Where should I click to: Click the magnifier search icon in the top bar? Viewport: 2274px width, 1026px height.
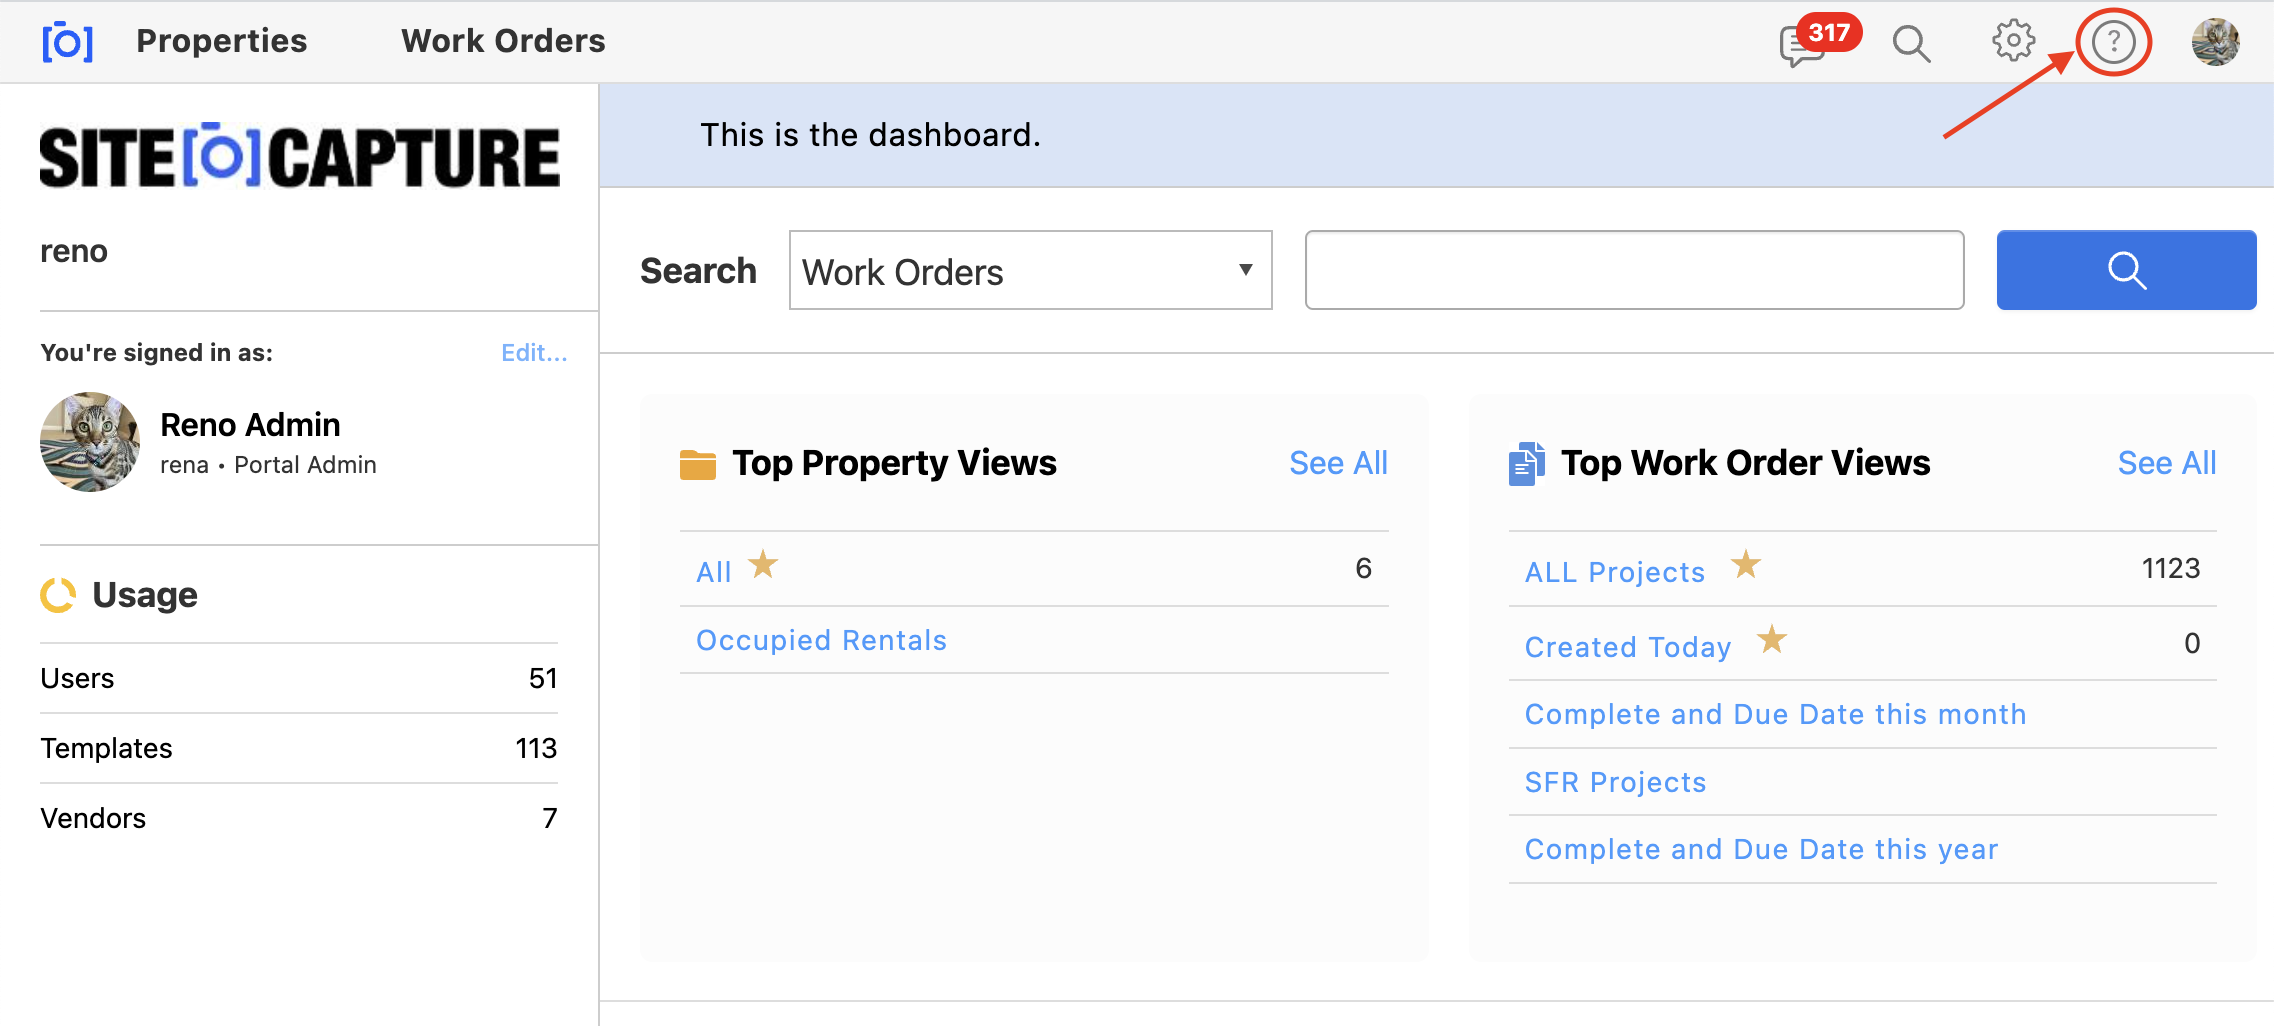coord(1911,44)
